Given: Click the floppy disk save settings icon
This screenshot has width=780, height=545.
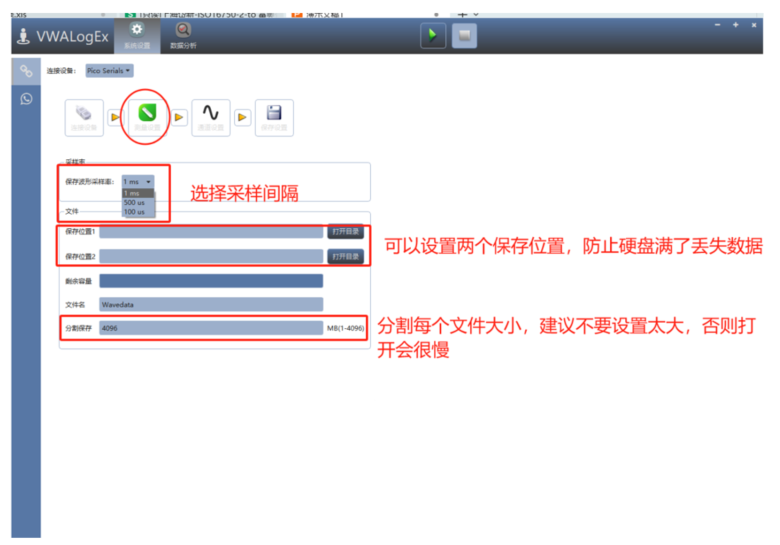Looking at the screenshot, I should coord(274,117).
